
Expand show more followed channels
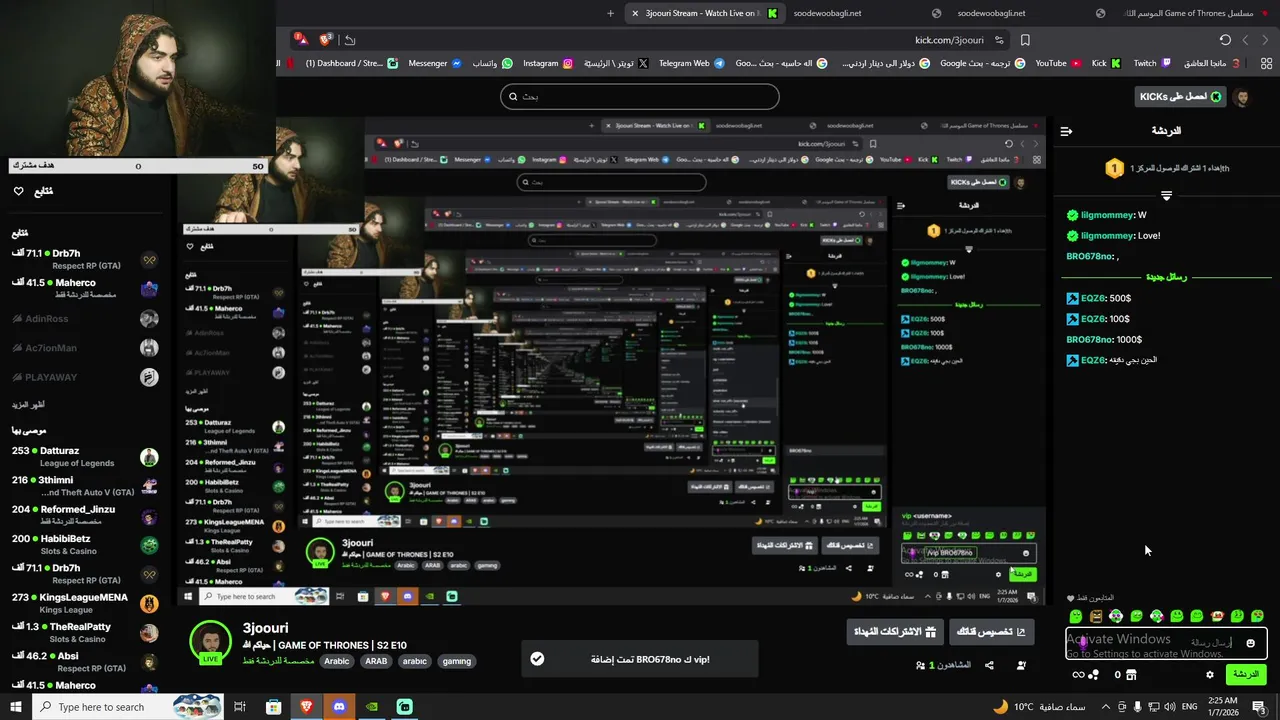coord(28,405)
